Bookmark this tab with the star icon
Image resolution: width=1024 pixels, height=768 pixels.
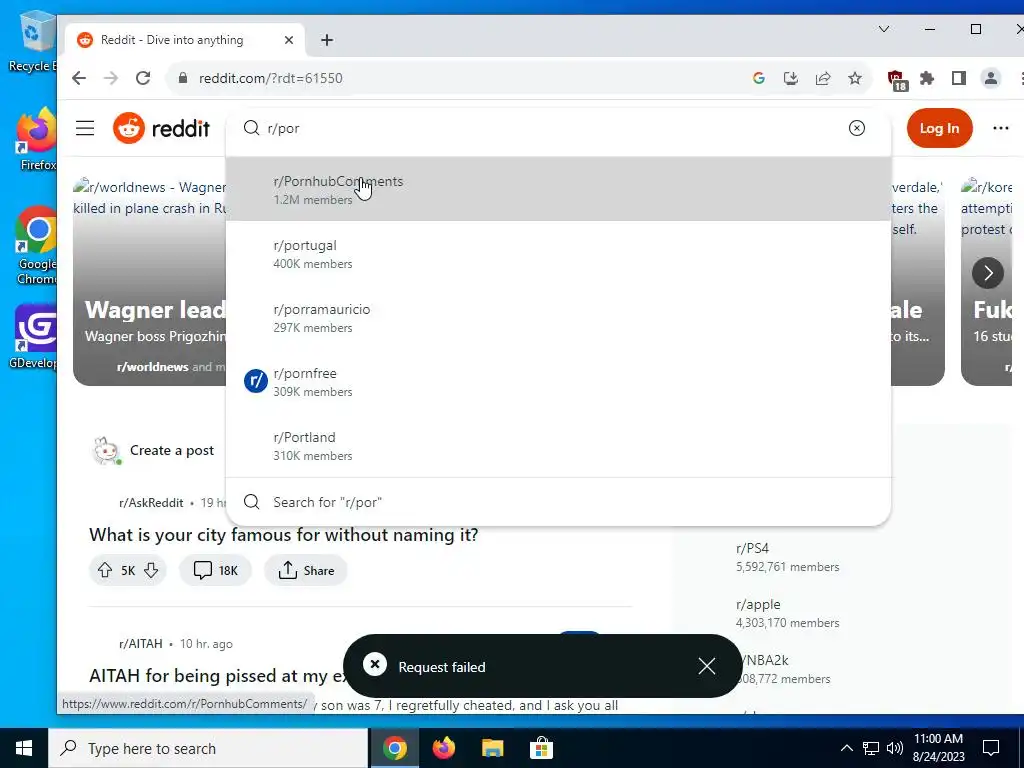855,78
